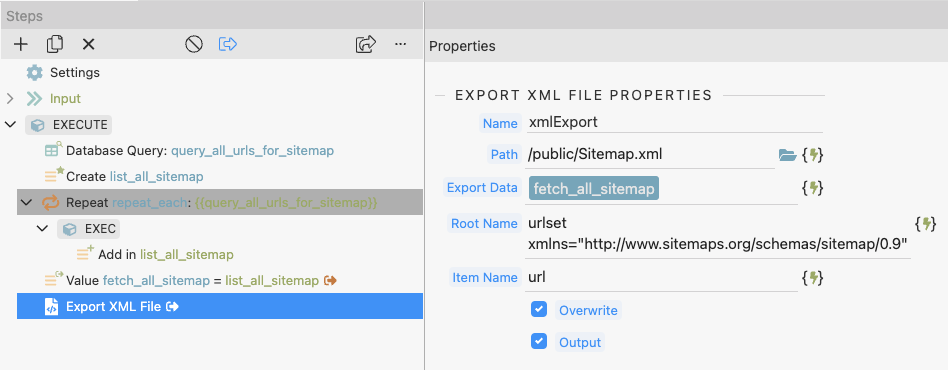Uncheck the Output checkbox
Screen dimensions: 948x370
pyautogui.click(x=539, y=341)
